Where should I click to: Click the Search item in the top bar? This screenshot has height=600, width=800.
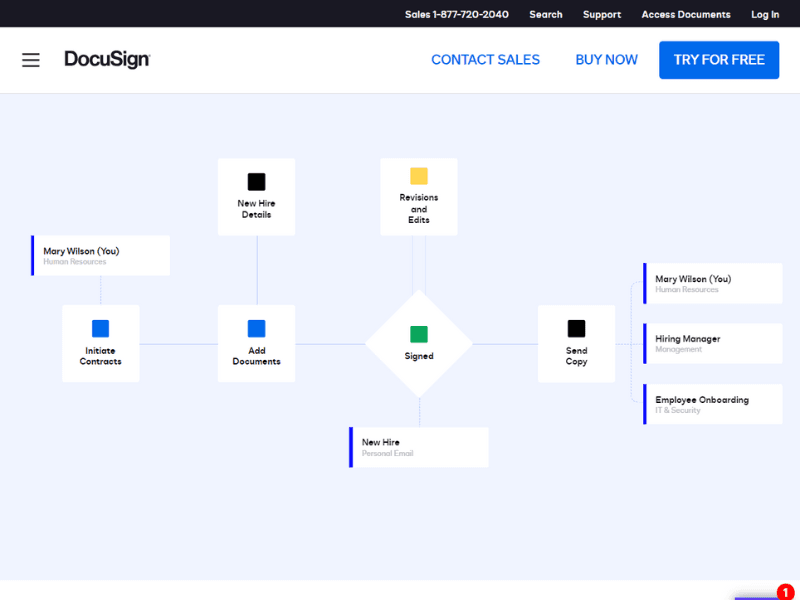coord(545,14)
